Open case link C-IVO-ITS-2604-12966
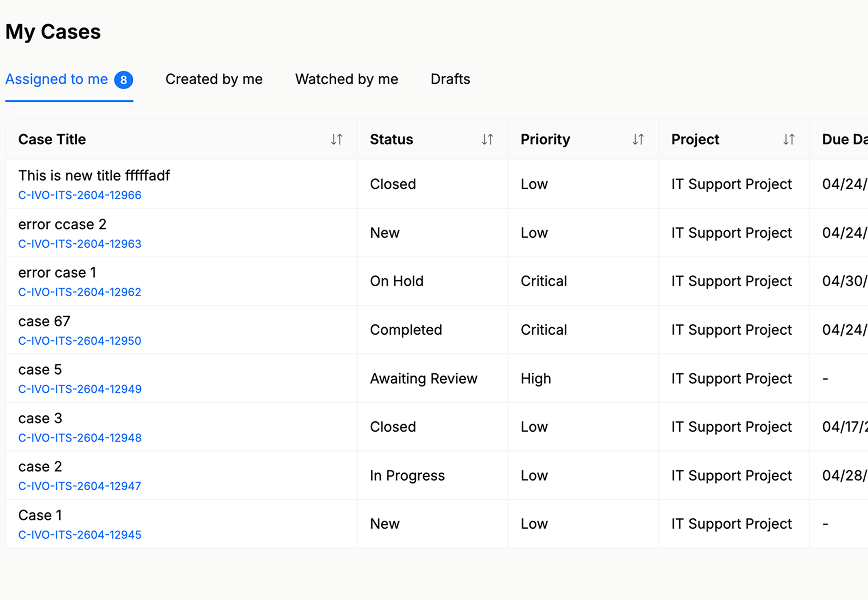 (x=80, y=195)
